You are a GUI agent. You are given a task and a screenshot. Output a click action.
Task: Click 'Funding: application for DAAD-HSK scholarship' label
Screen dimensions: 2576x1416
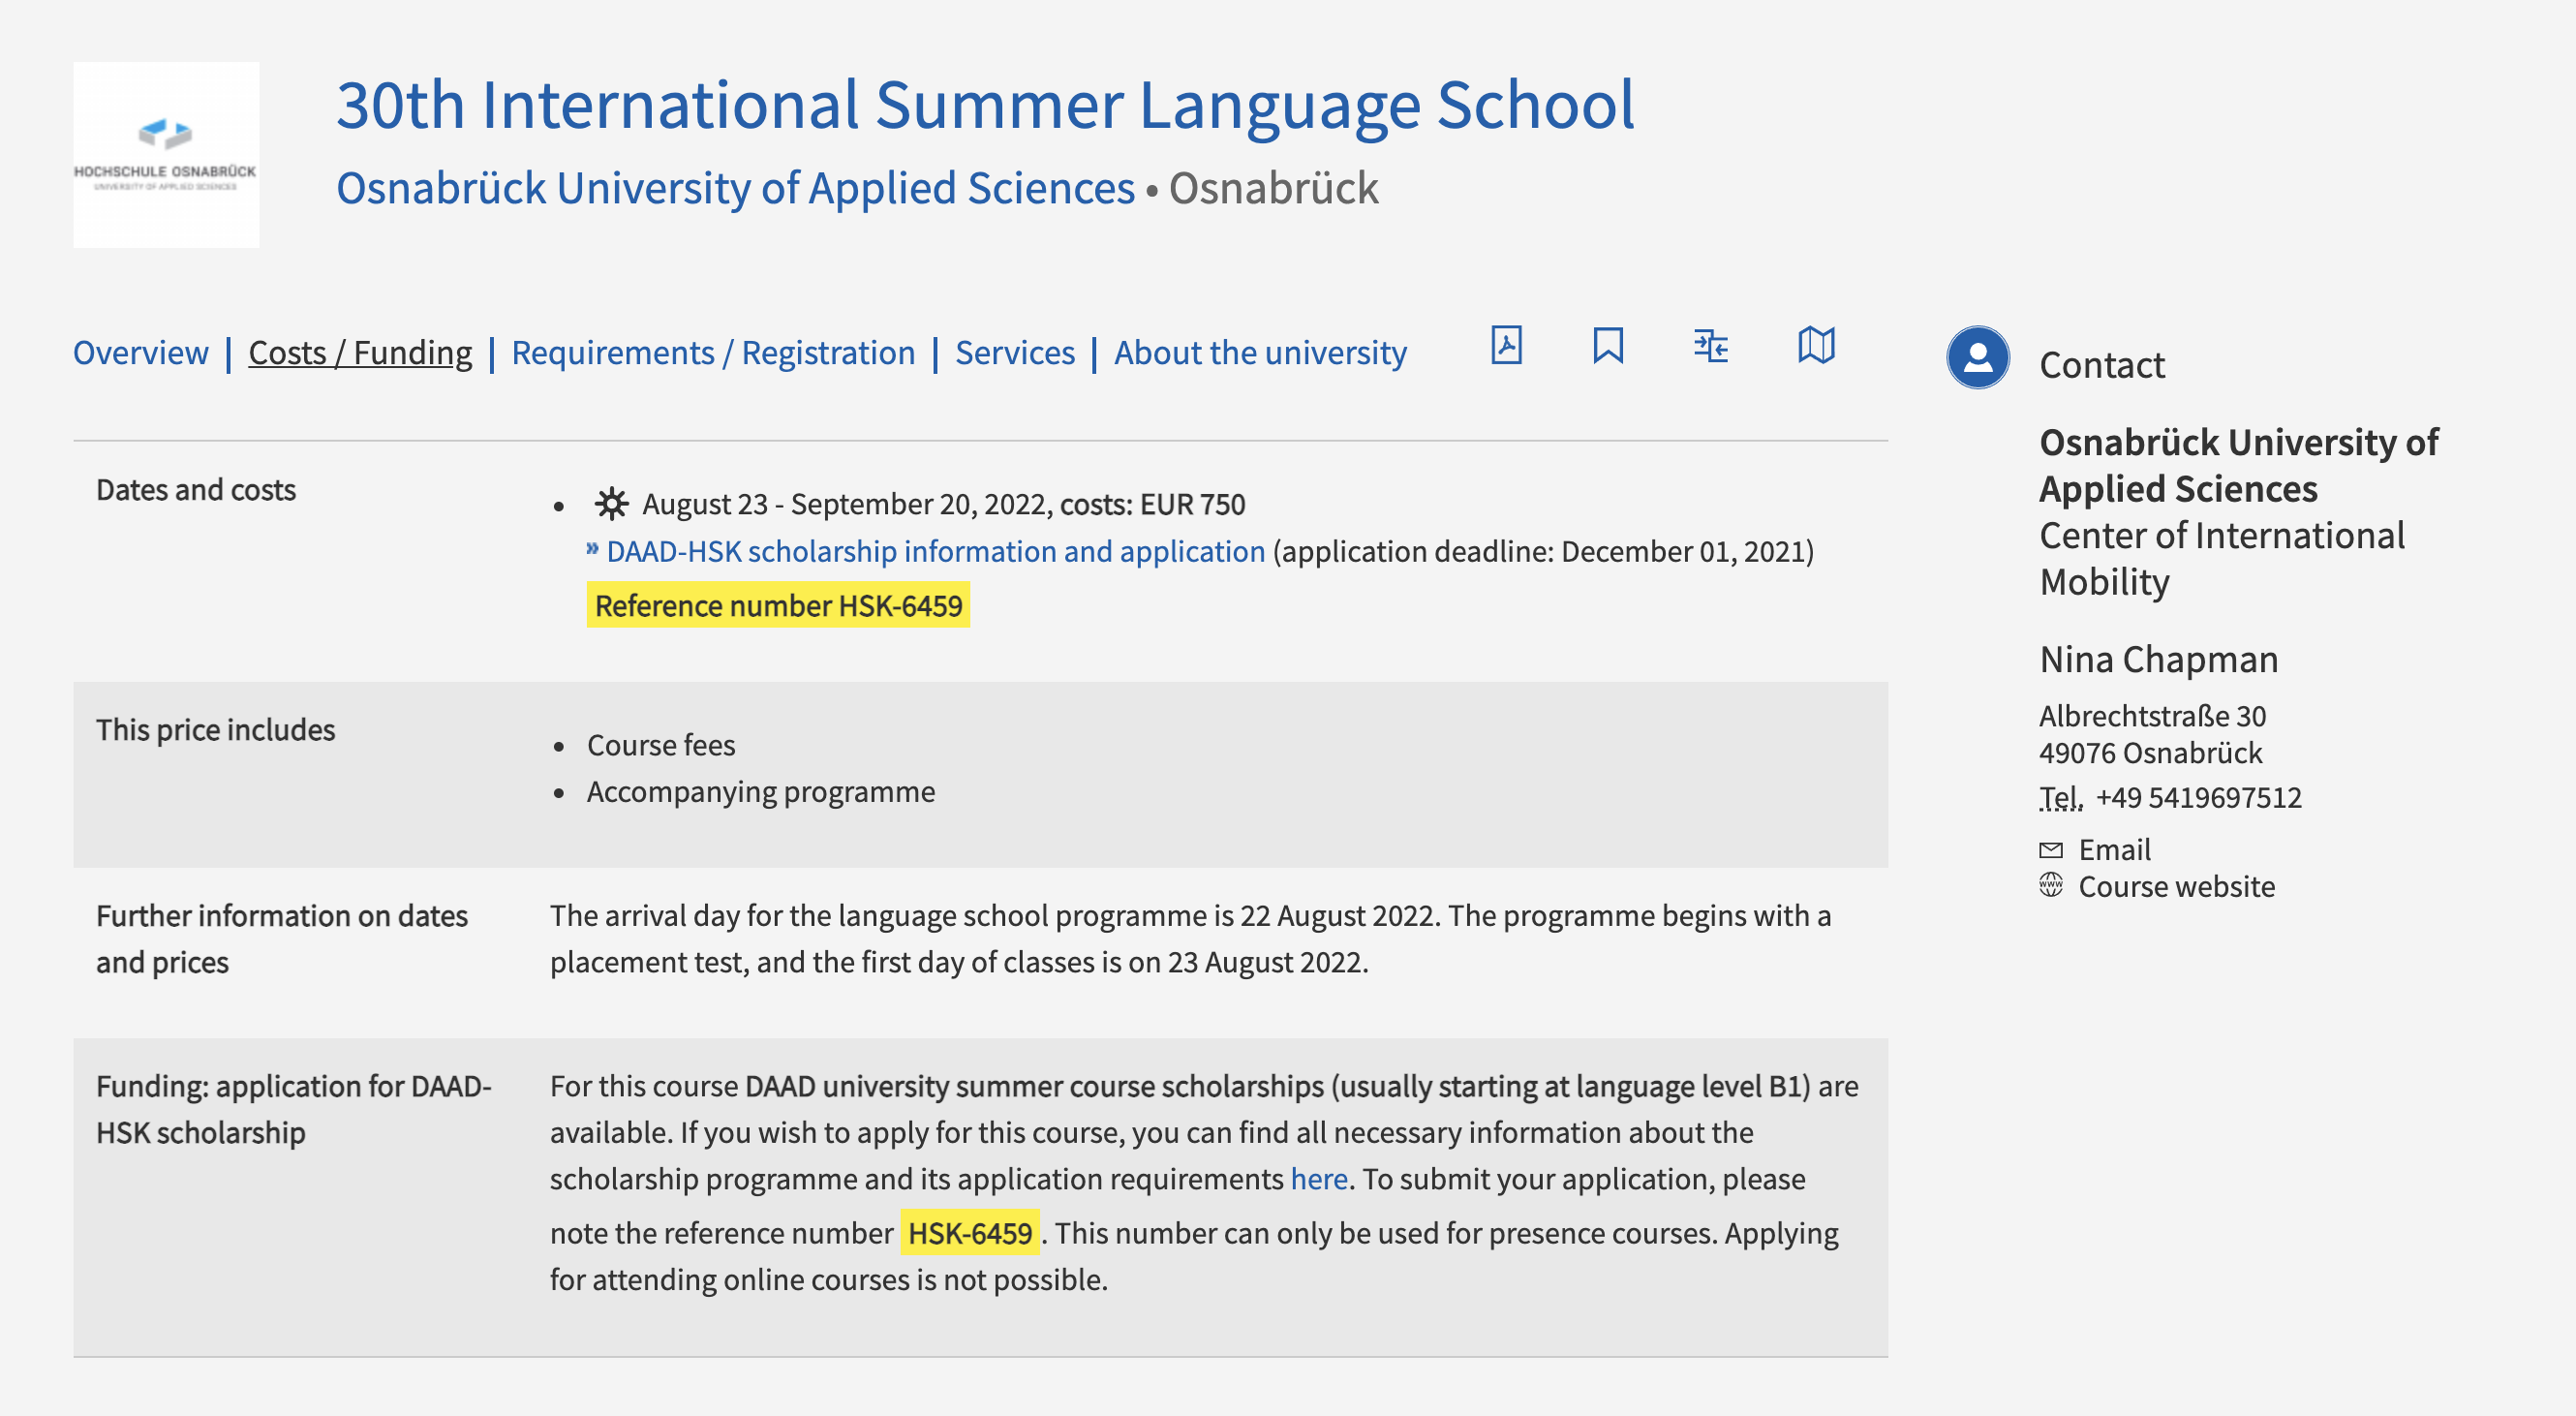click(293, 1110)
